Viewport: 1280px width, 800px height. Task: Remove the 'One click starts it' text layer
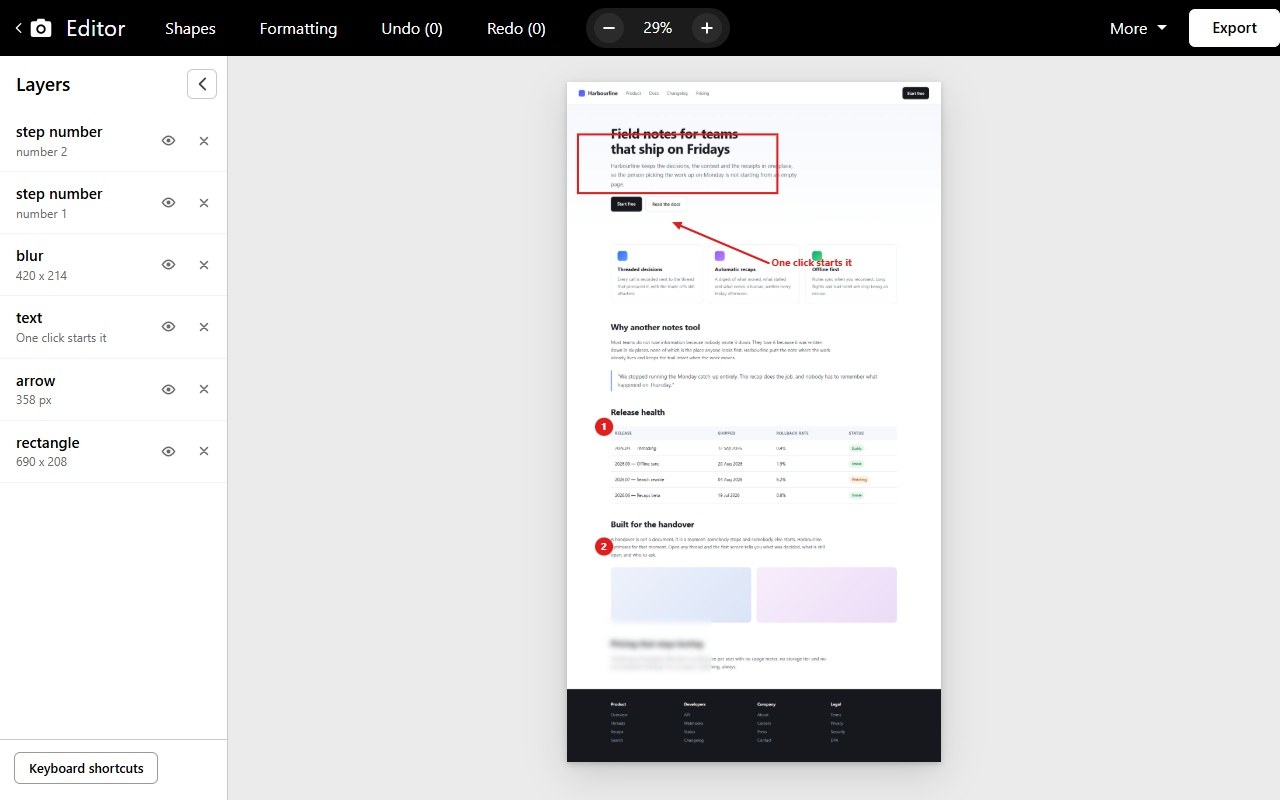pos(204,327)
